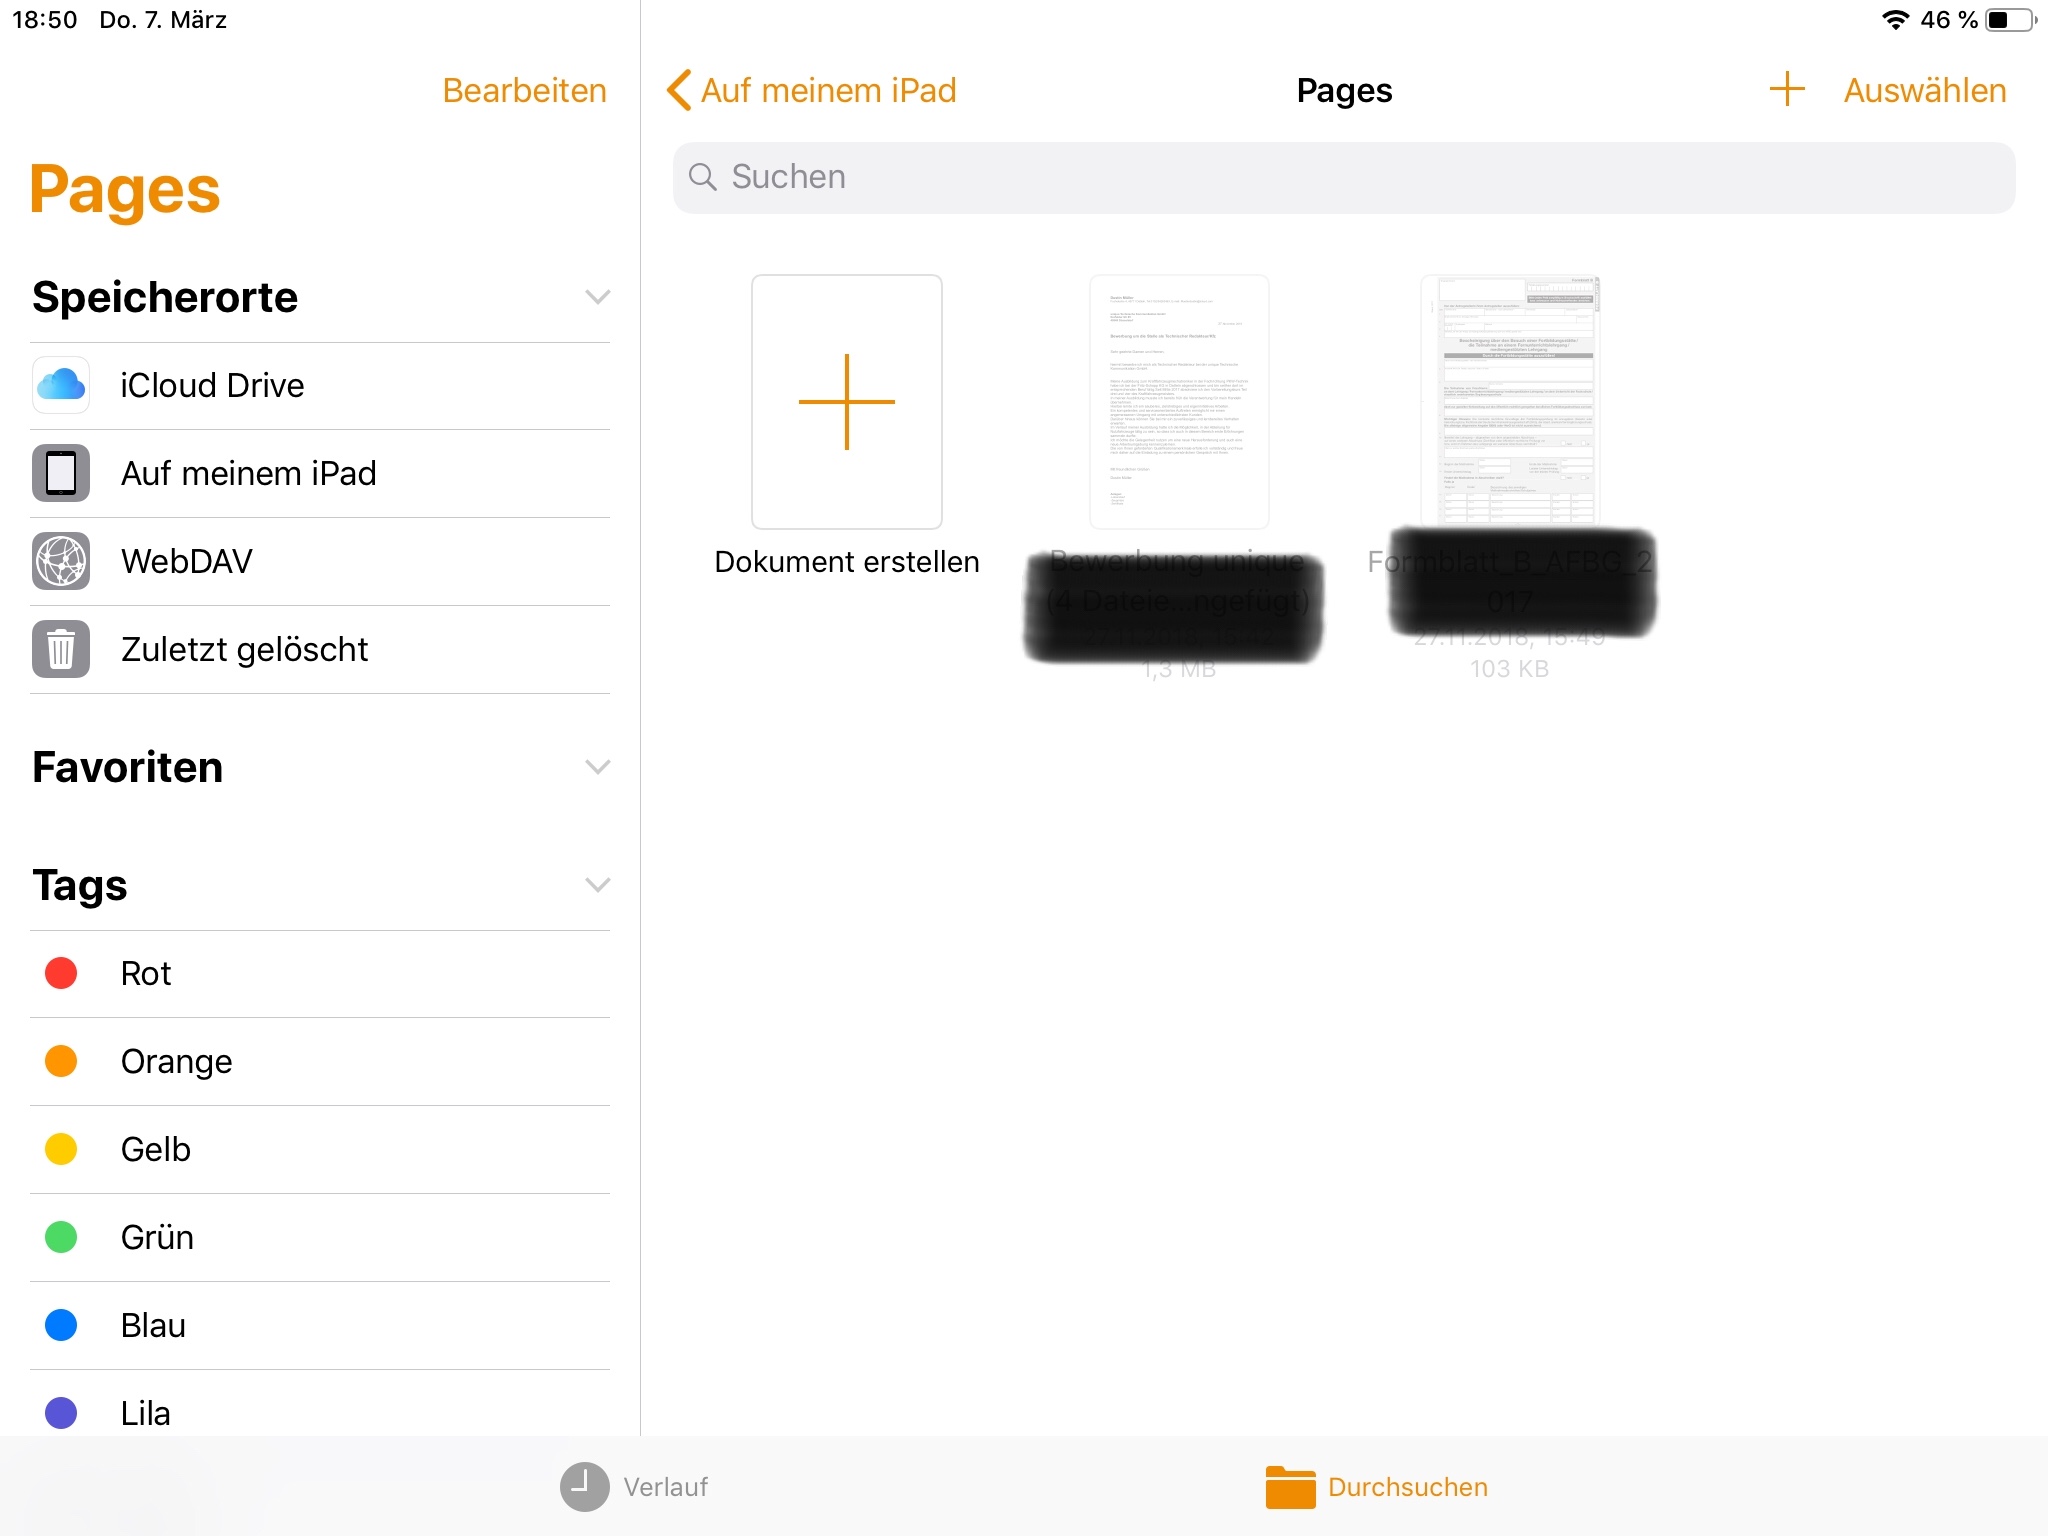Open iCloud Drive cloud icon
2048x1536 pixels.
point(61,385)
